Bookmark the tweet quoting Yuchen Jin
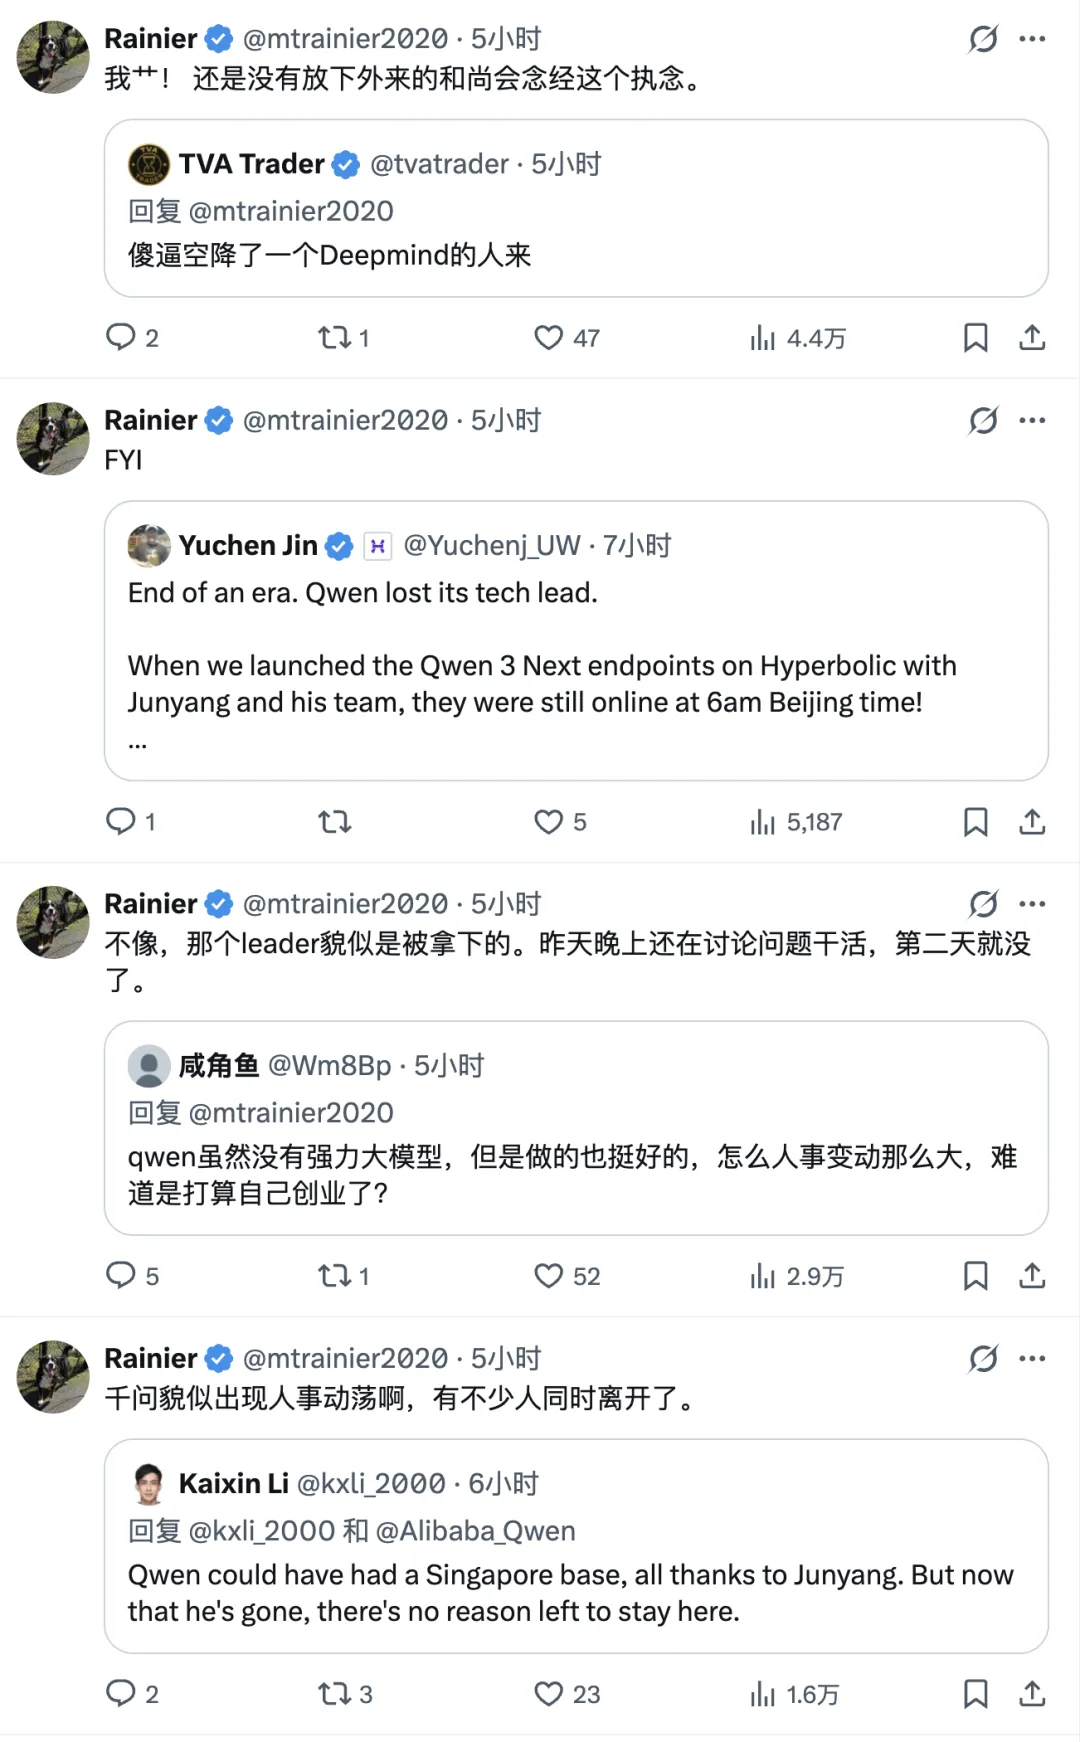Image resolution: width=1080 pixels, height=1742 pixels. [x=977, y=821]
